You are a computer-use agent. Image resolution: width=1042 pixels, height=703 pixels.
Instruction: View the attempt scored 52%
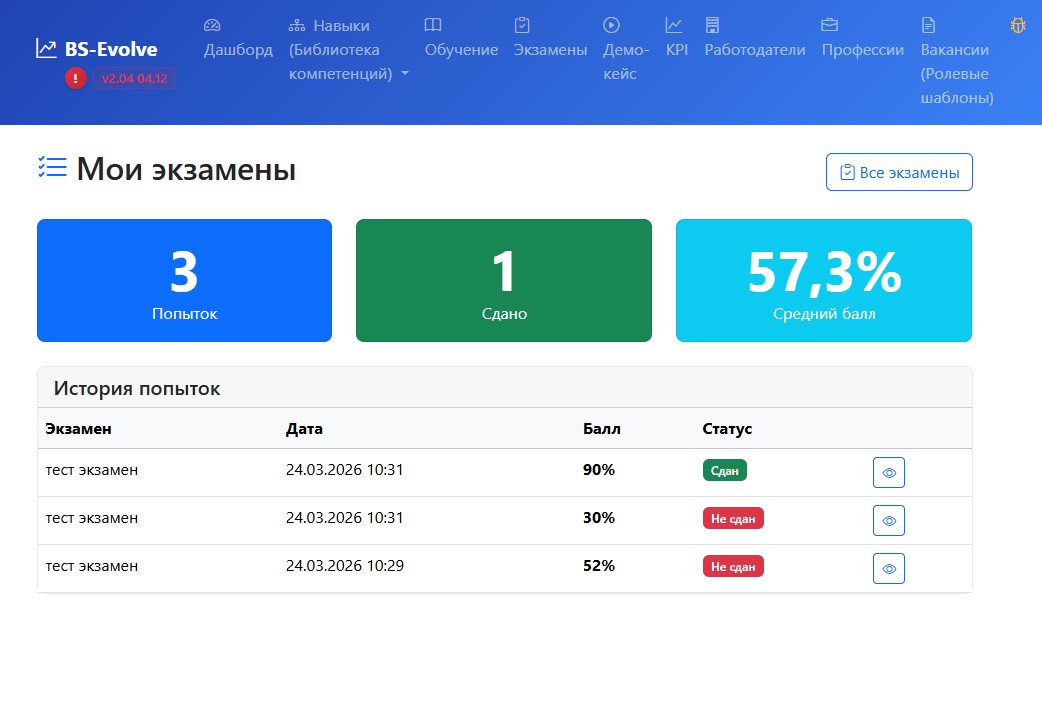pyautogui.click(x=888, y=568)
